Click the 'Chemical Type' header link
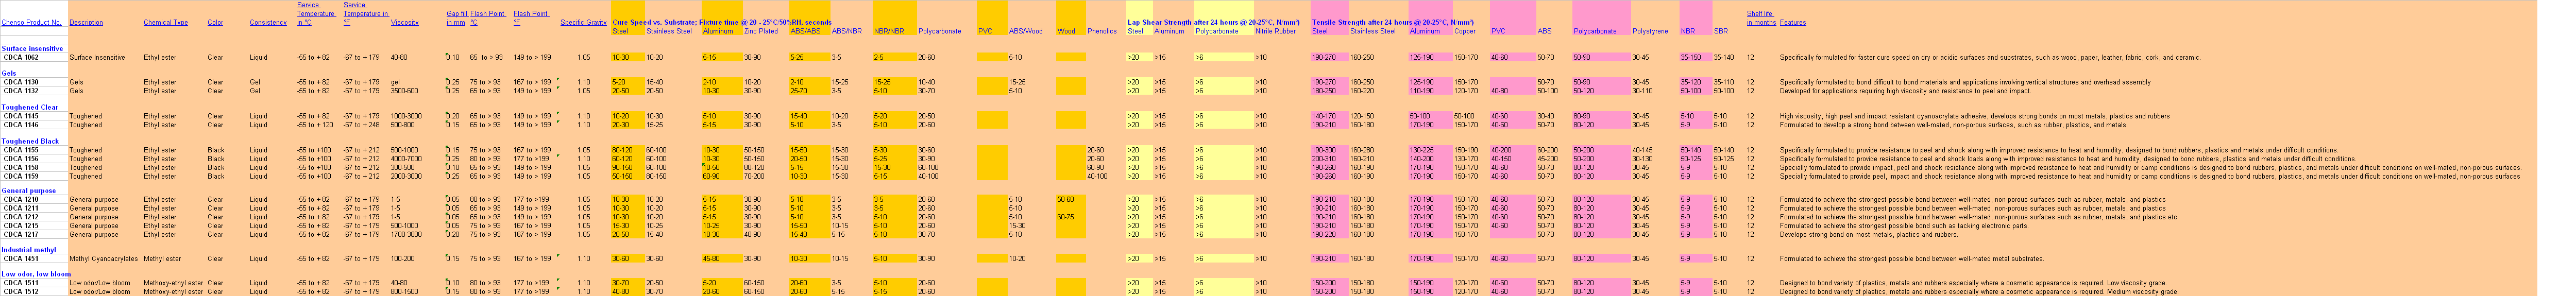The width and height of the screenshot is (2576, 296). tap(165, 22)
